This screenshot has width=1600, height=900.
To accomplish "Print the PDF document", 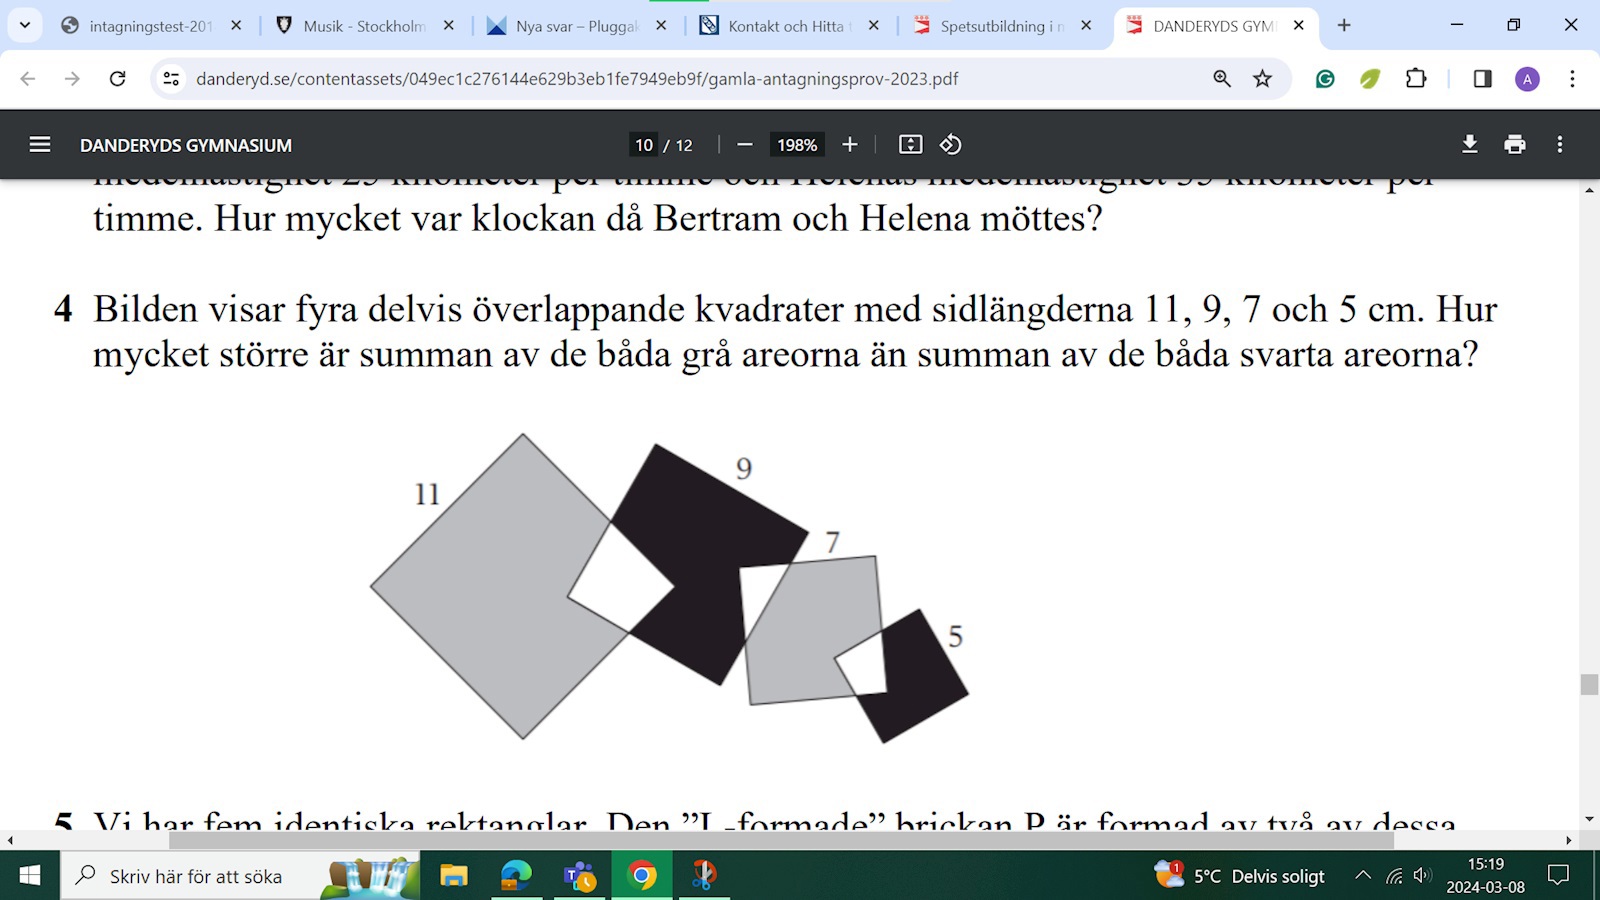I will click(1514, 145).
